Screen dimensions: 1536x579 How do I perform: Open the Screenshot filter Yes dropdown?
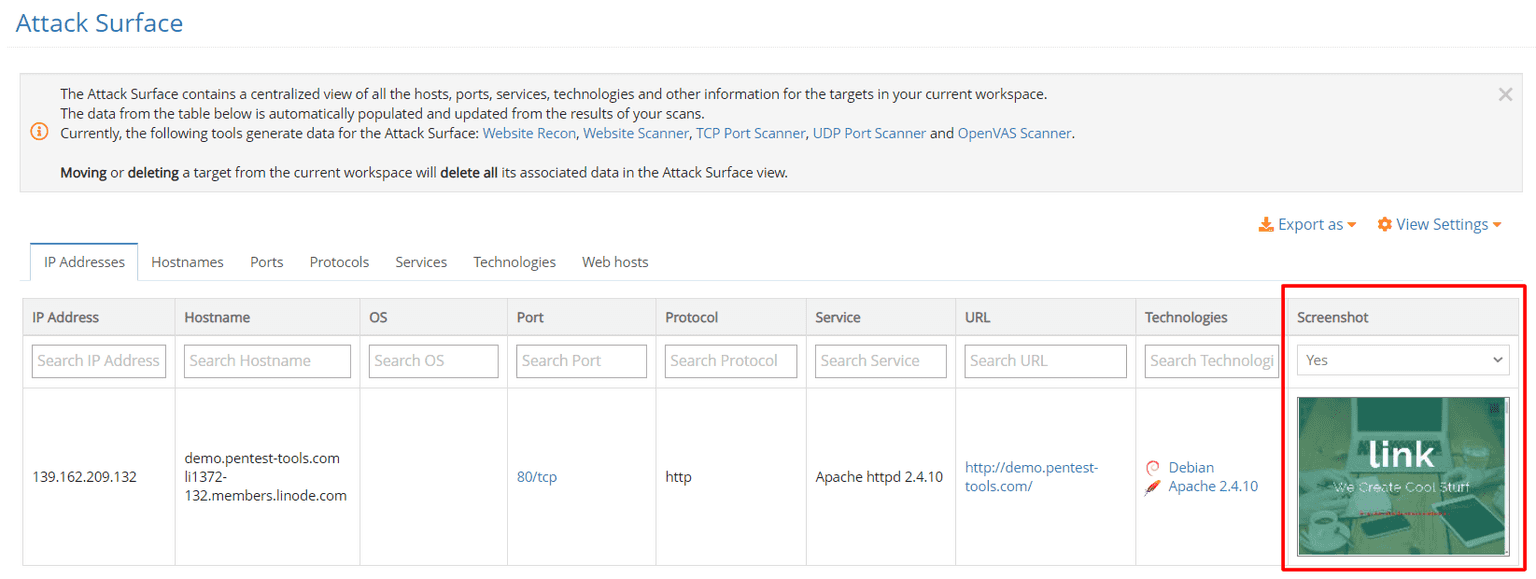[1402, 360]
